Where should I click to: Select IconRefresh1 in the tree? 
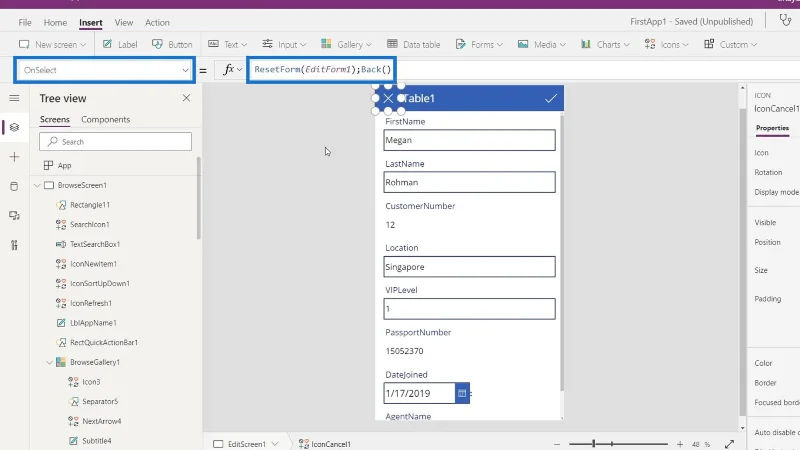point(91,303)
